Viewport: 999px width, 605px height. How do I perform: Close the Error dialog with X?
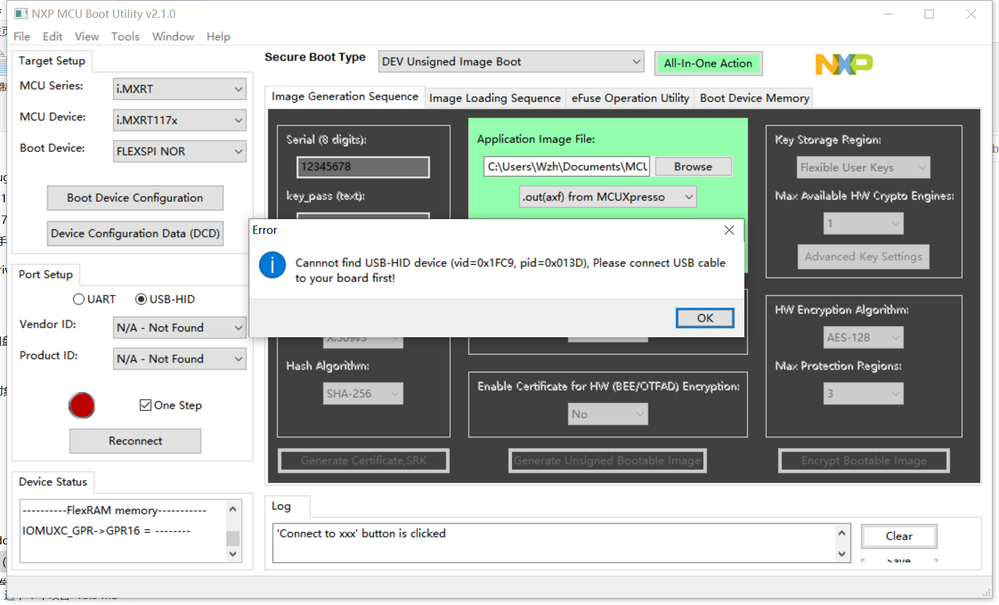click(x=729, y=230)
